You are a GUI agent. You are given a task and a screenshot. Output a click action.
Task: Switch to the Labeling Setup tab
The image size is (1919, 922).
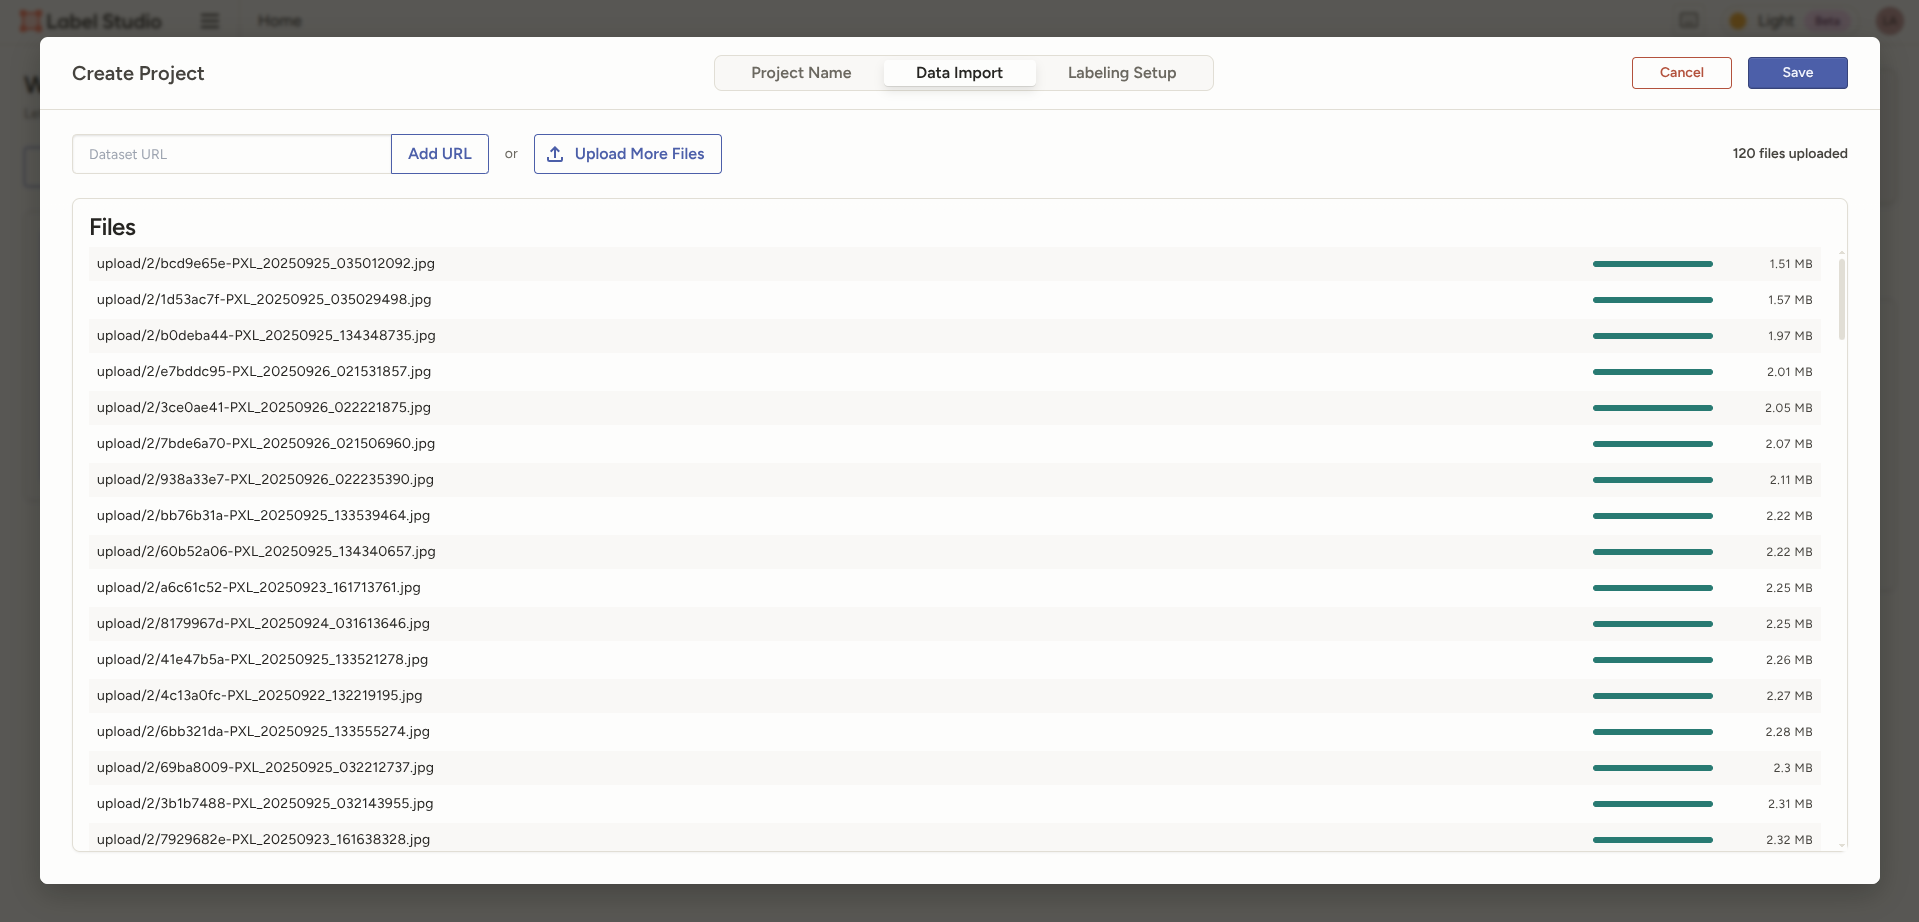click(x=1121, y=72)
